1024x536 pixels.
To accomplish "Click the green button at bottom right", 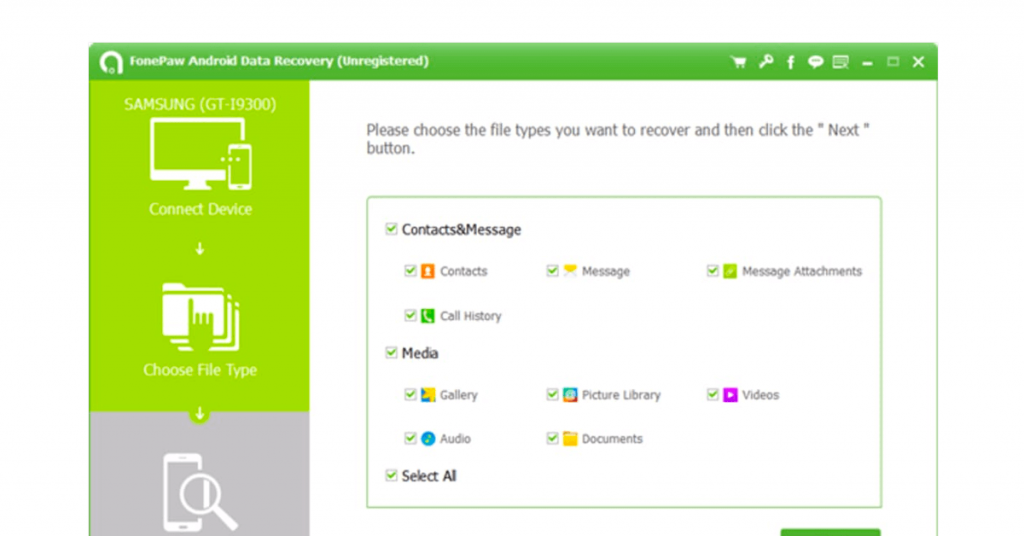I will point(830,532).
